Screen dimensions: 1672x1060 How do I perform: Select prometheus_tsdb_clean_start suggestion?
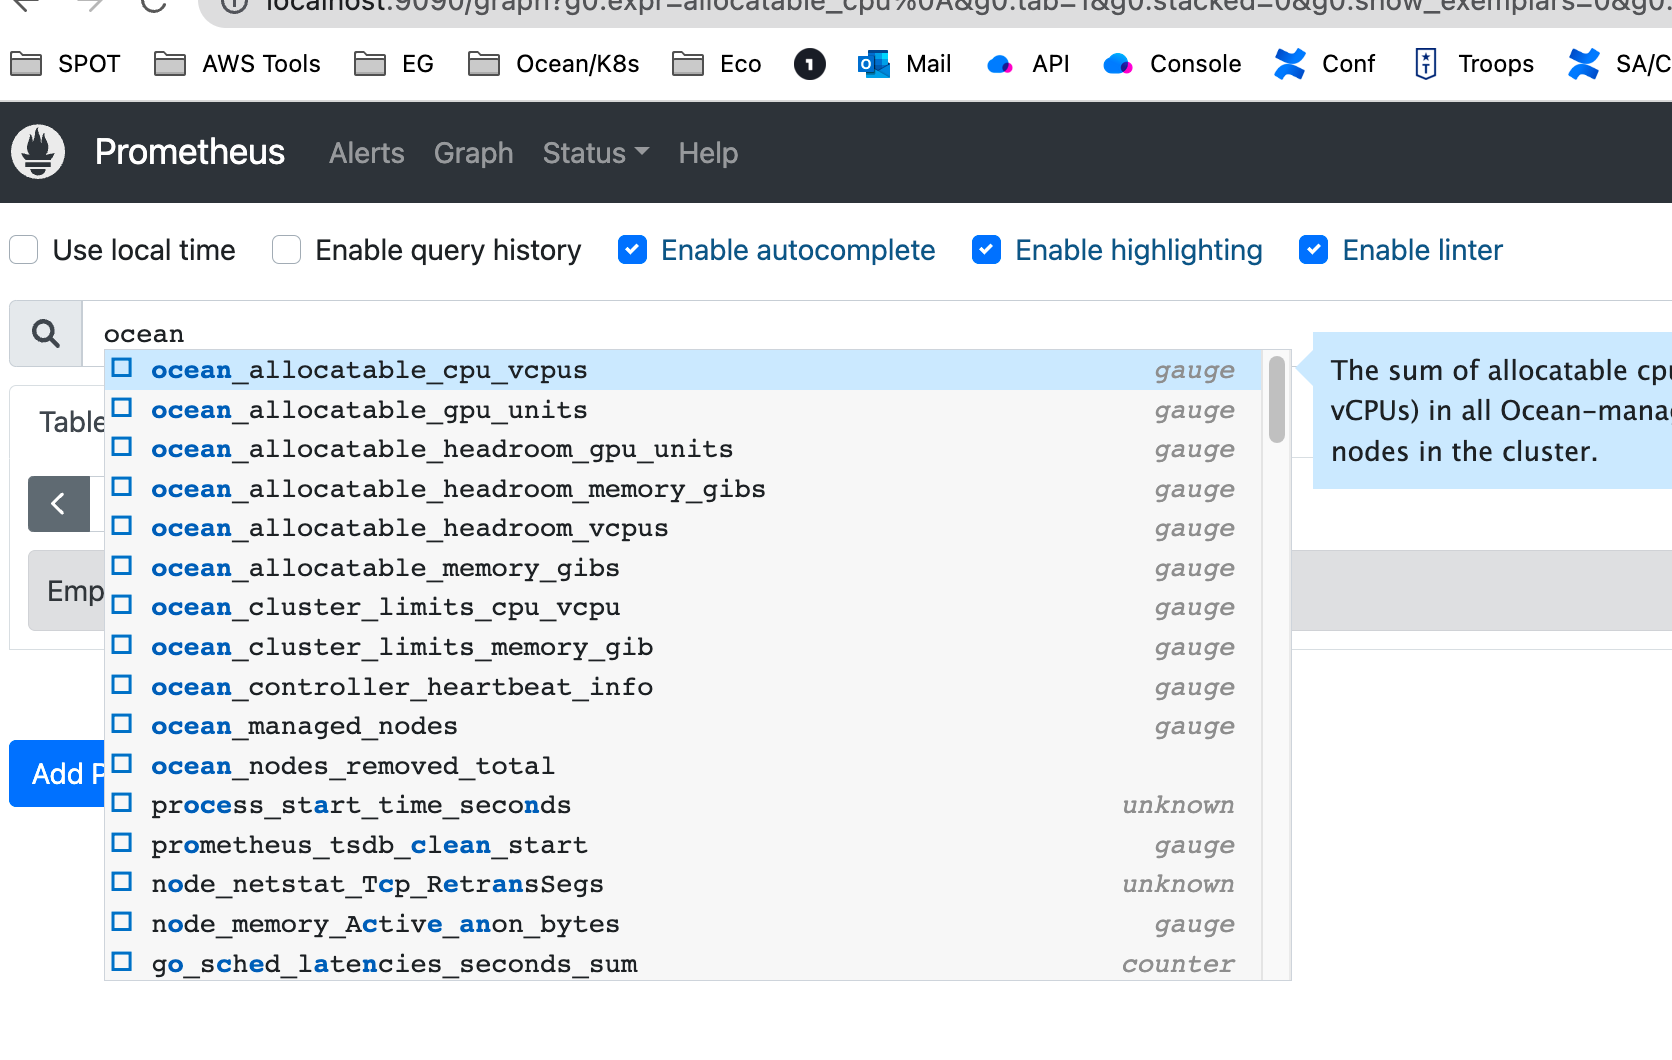coord(683,845)
